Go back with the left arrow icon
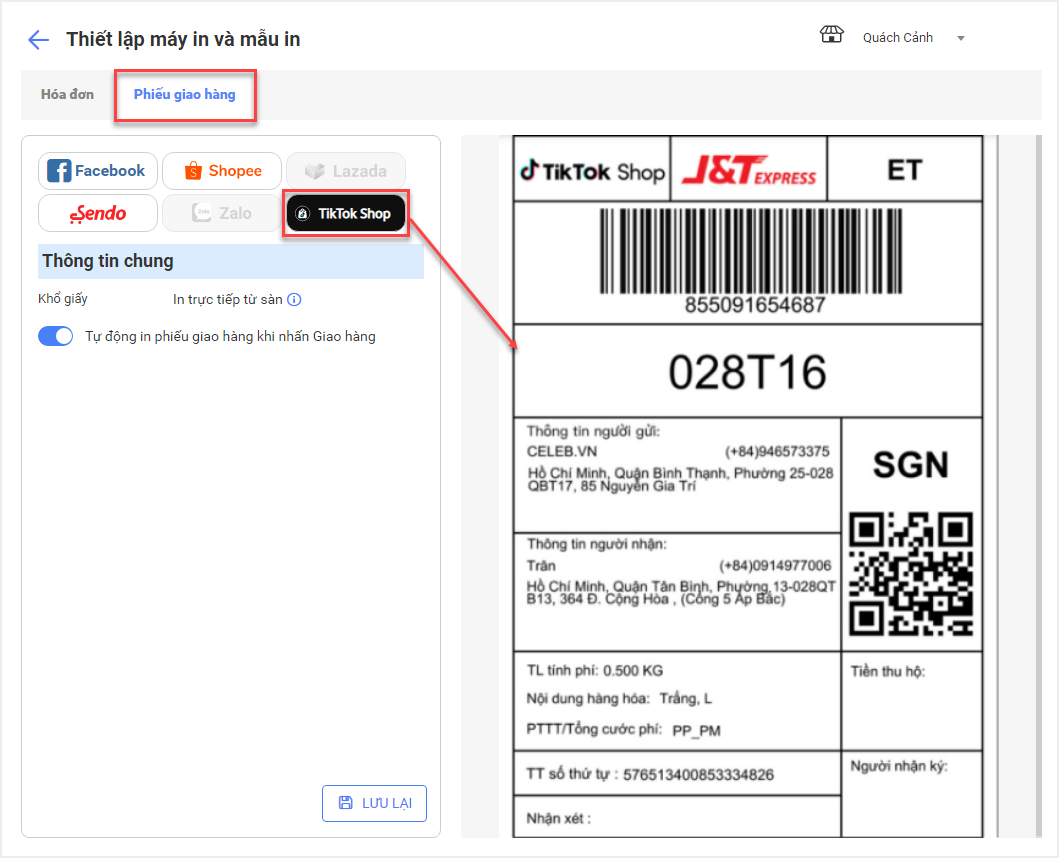 (x=38, y=40)
